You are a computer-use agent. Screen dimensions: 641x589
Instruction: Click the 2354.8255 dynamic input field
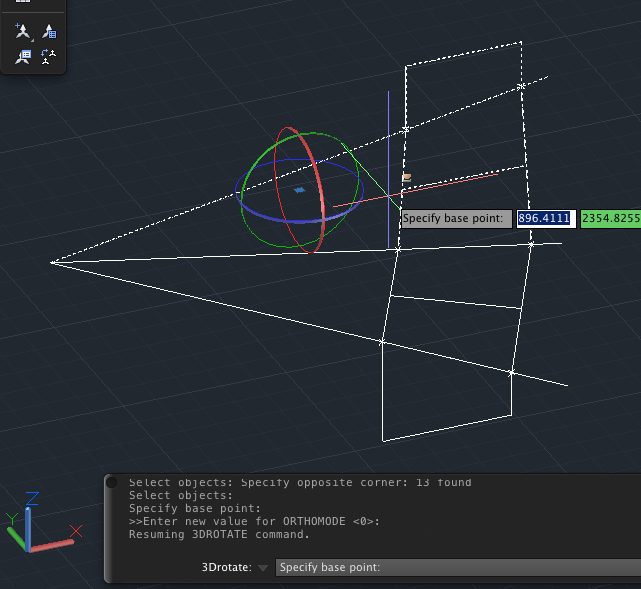click(611, 218)
